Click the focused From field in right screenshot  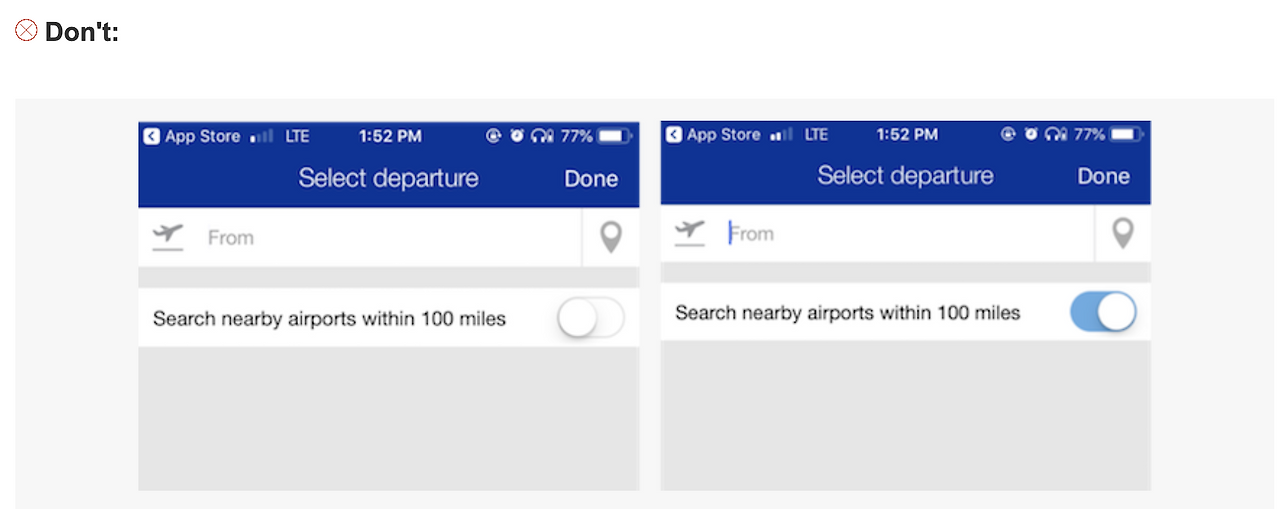(878, 234)
